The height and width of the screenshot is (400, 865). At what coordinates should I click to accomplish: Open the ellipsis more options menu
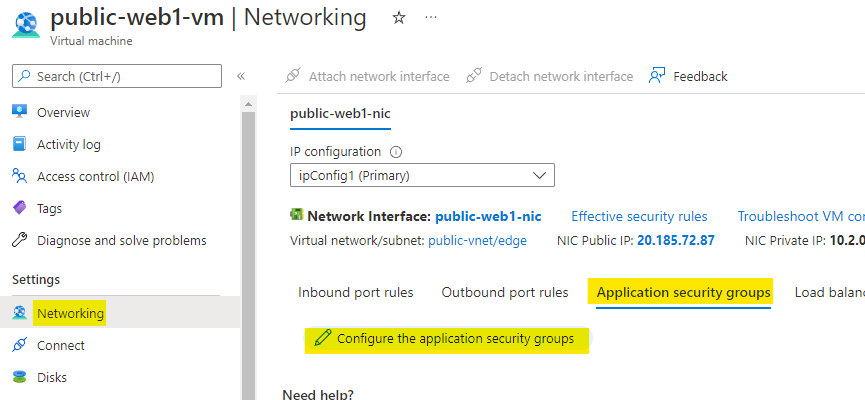[x=431, y=18]
